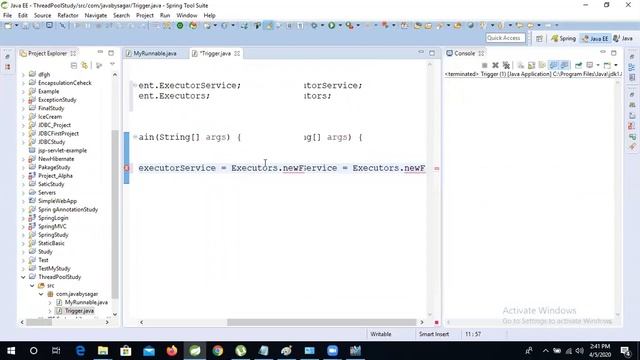Switch to the Spring perspective
Viewport: 640px width, 360px height.
(x=563, y=38)
